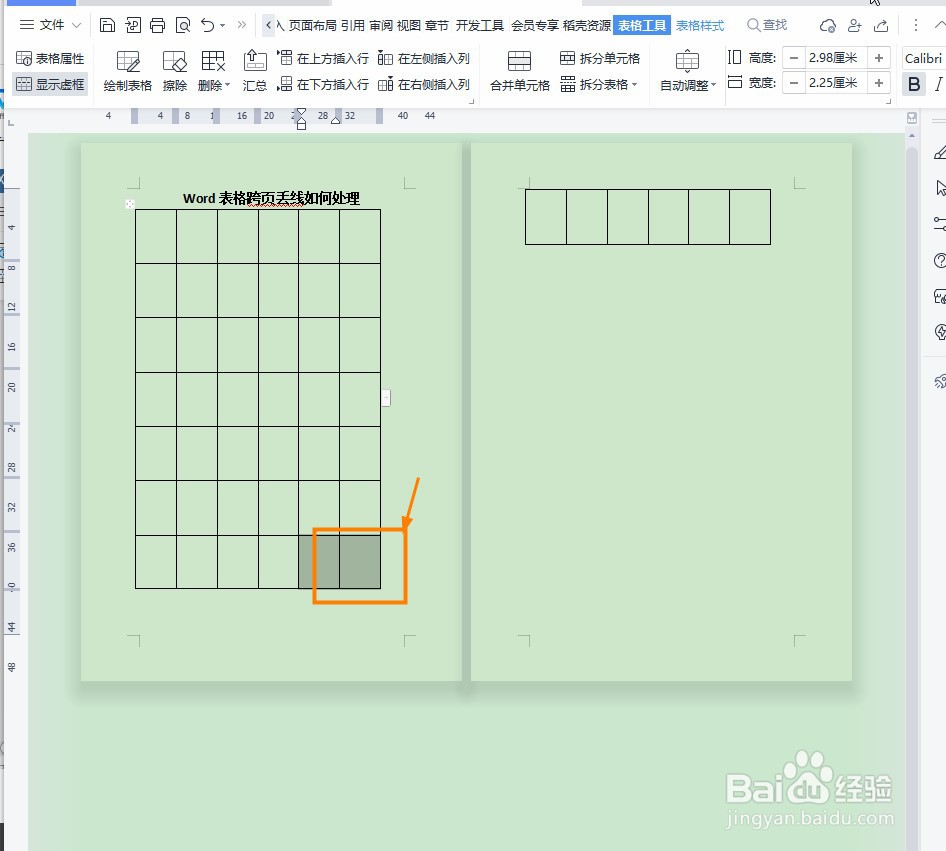Decrease column width with minus button

tap(794, 83)
